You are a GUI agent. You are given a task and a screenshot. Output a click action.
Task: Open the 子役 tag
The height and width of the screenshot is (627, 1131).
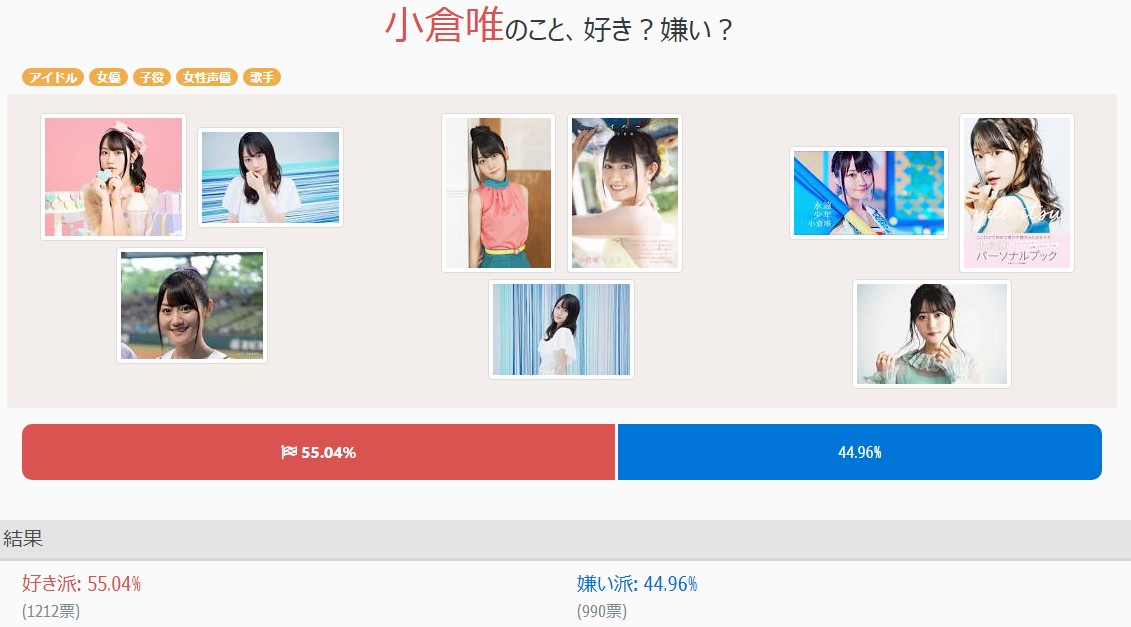(x=152, y=77)
